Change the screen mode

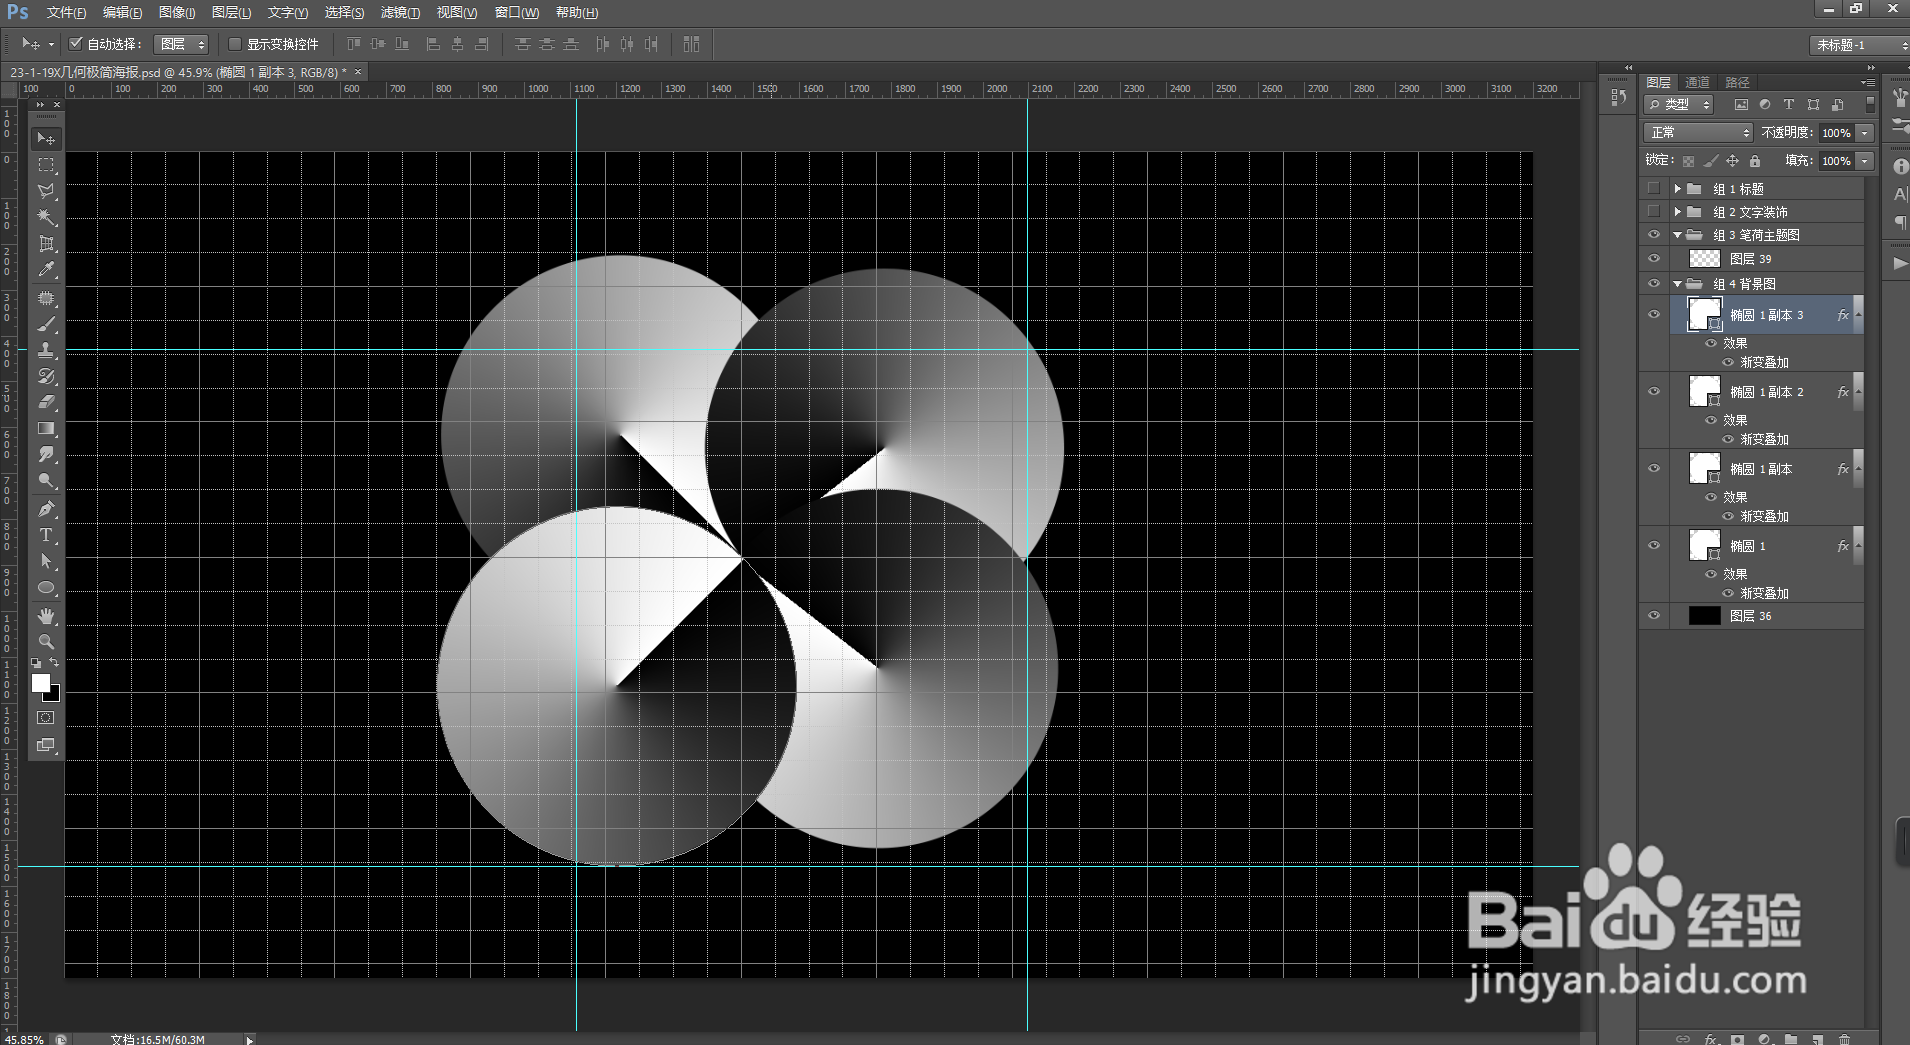tap(46, 745)
